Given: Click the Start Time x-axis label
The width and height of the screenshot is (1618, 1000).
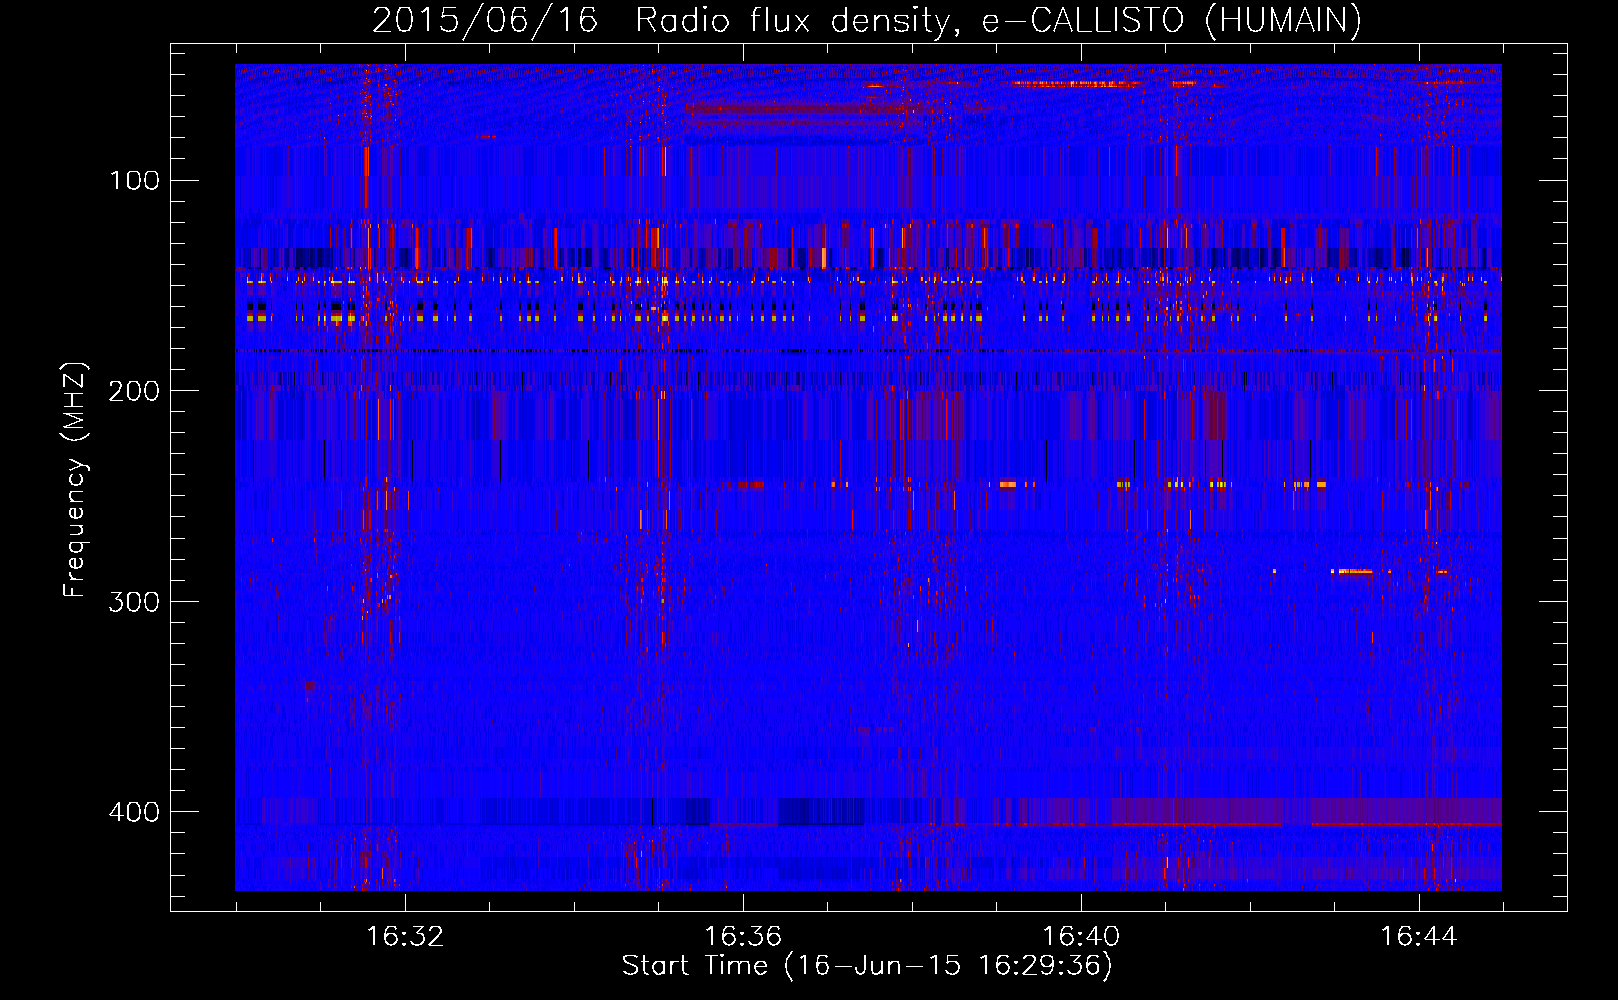Looking at the screenshot, I should pos(866,966).
